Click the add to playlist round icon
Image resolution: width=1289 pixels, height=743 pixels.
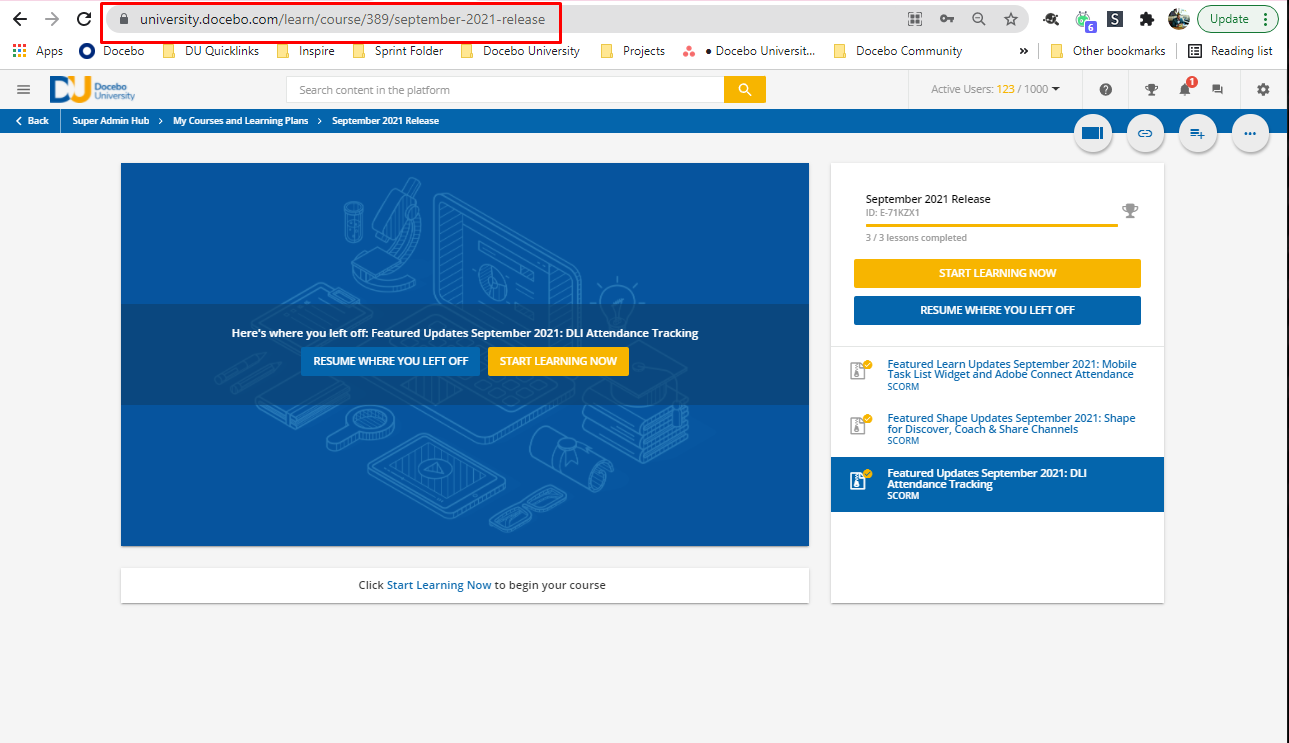tap(1198, 133)
